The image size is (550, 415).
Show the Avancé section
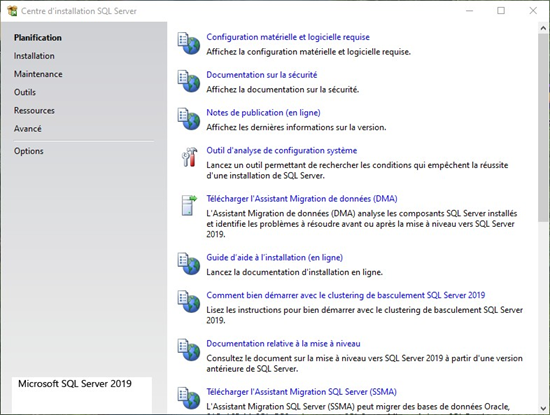point(27,129)
